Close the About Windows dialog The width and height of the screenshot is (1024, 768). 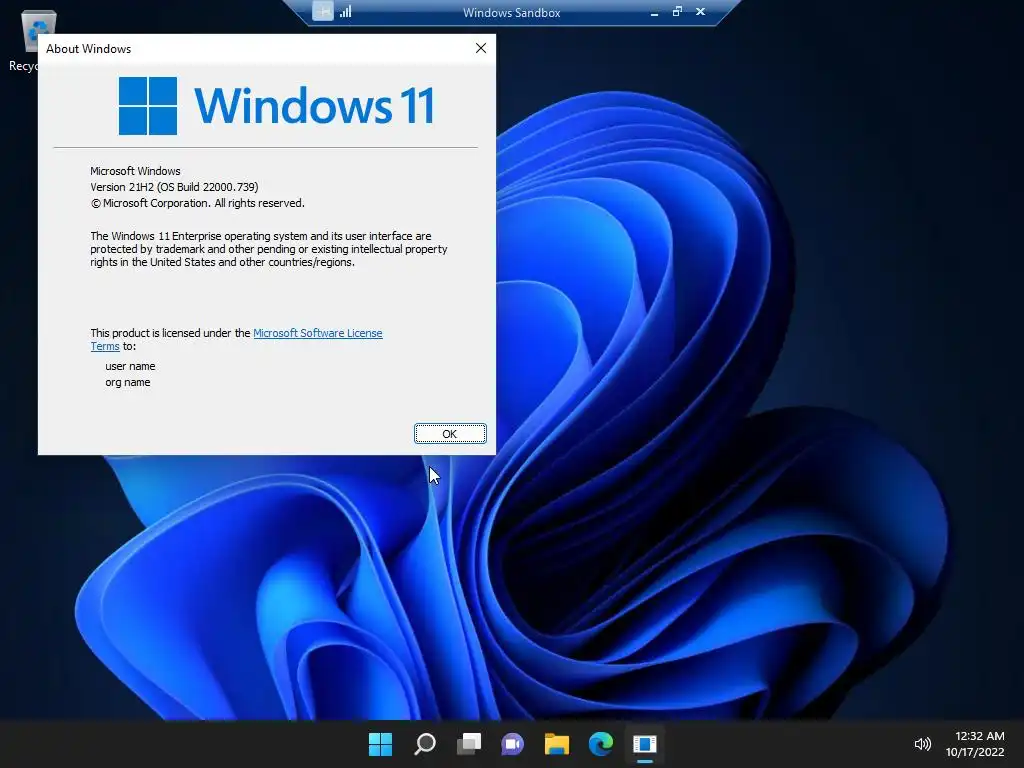481,48
